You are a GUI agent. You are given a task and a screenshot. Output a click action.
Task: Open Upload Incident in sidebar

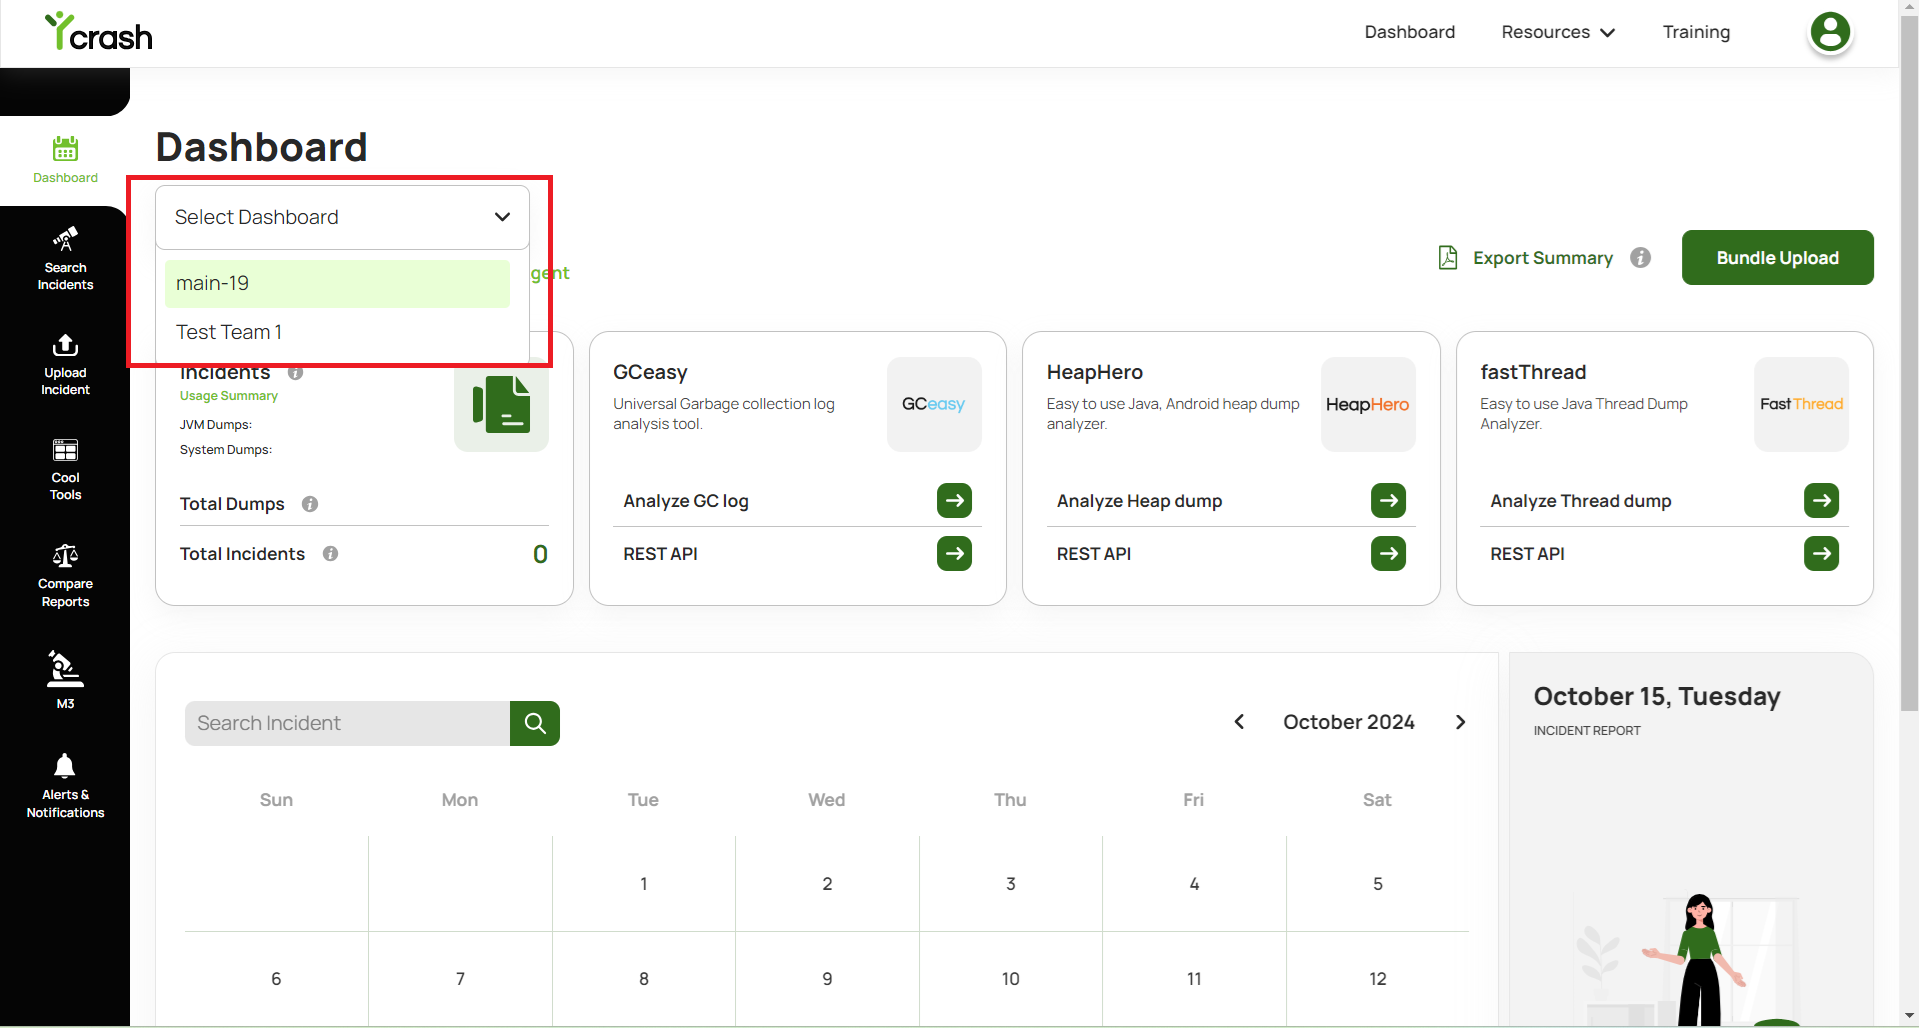pos(65,365)
